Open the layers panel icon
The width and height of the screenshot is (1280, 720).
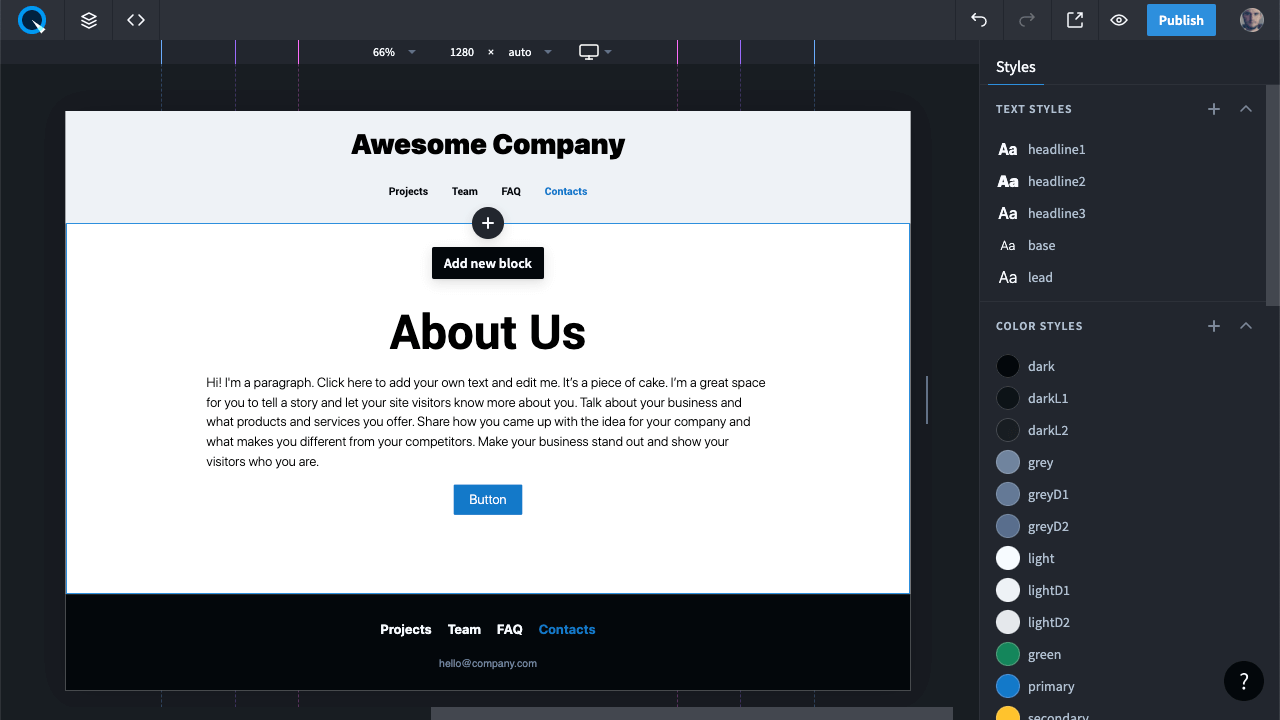pos(89,20)
